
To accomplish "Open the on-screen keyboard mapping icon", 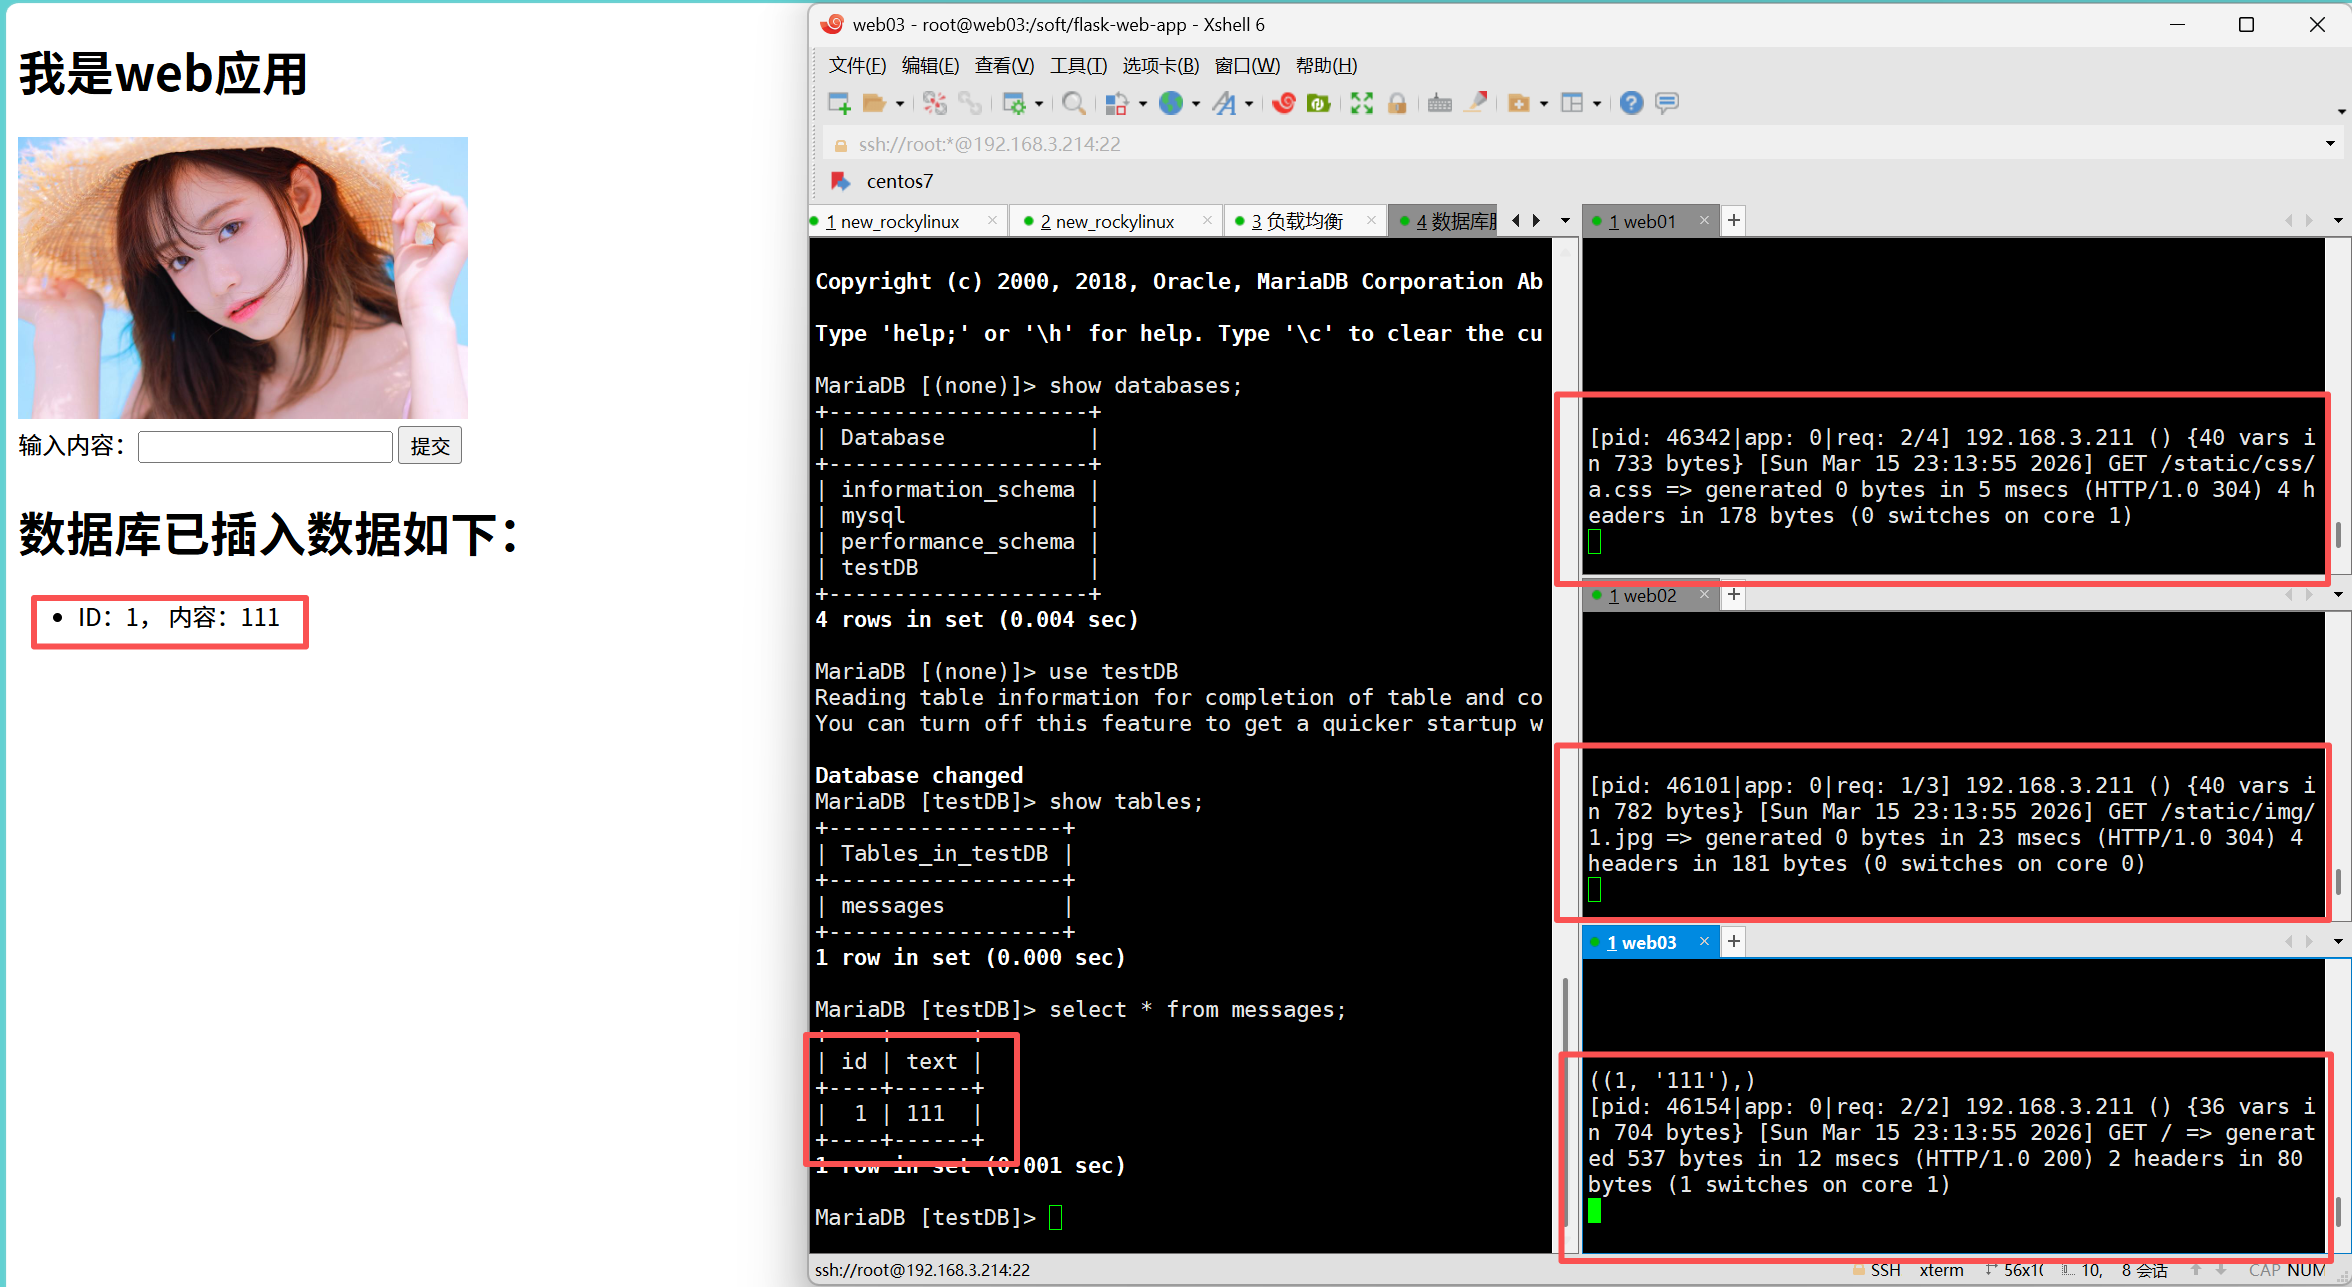I will (x=1439, y=103).
